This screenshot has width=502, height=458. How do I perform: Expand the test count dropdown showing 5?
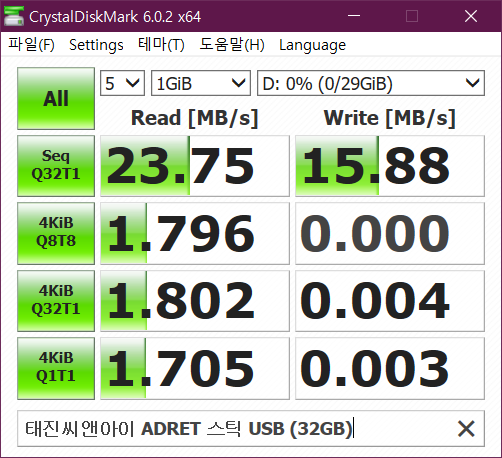122,83
